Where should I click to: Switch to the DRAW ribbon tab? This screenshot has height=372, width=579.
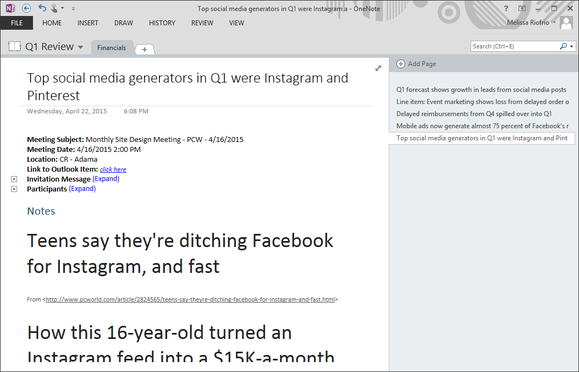coord(123,23)
